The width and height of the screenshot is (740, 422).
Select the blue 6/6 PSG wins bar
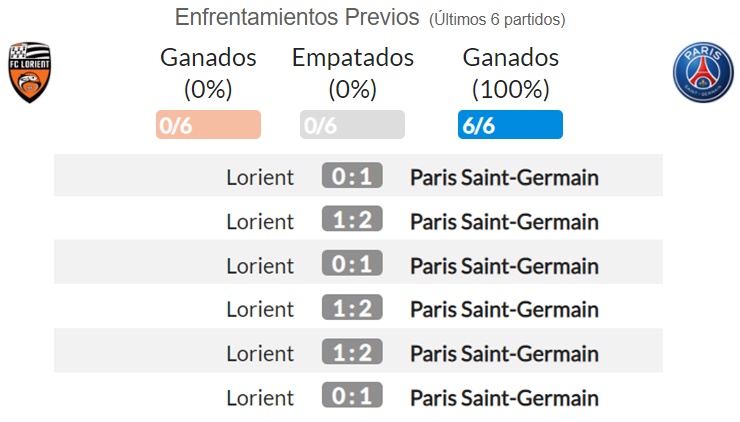coord(510,125)
